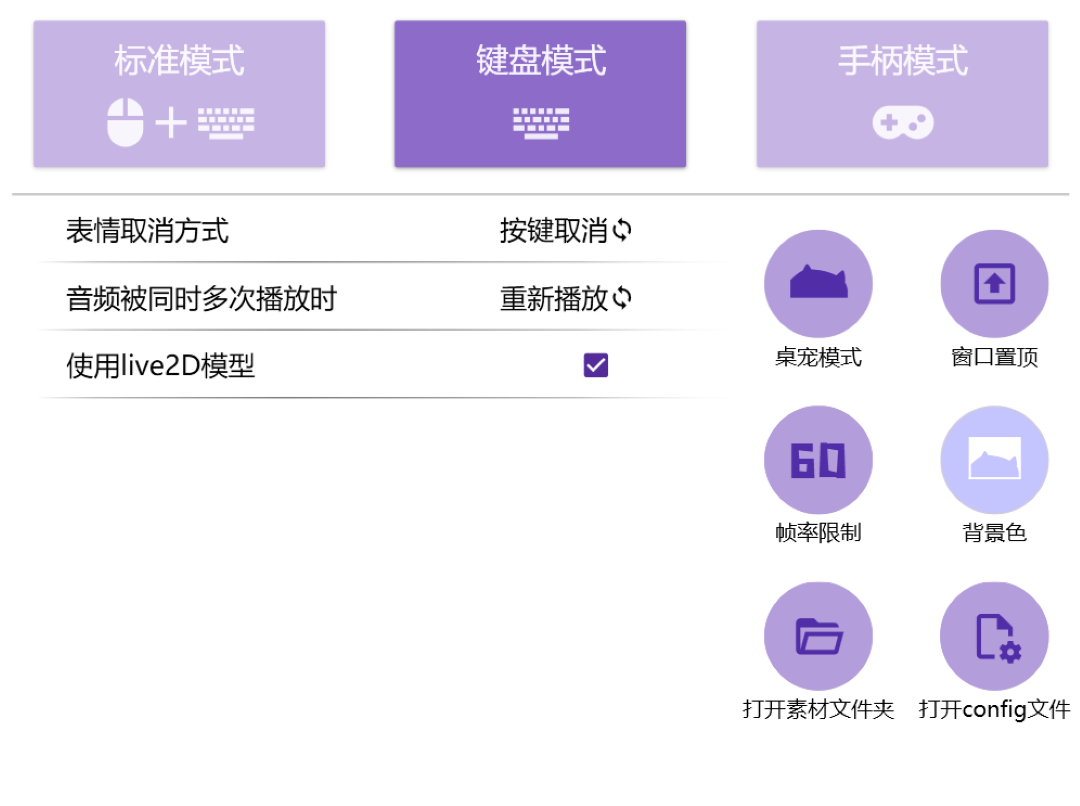This screenshot has width=1080, height=806.
Task: Open the 背景色 background color icon
Action: coord(994,459)
